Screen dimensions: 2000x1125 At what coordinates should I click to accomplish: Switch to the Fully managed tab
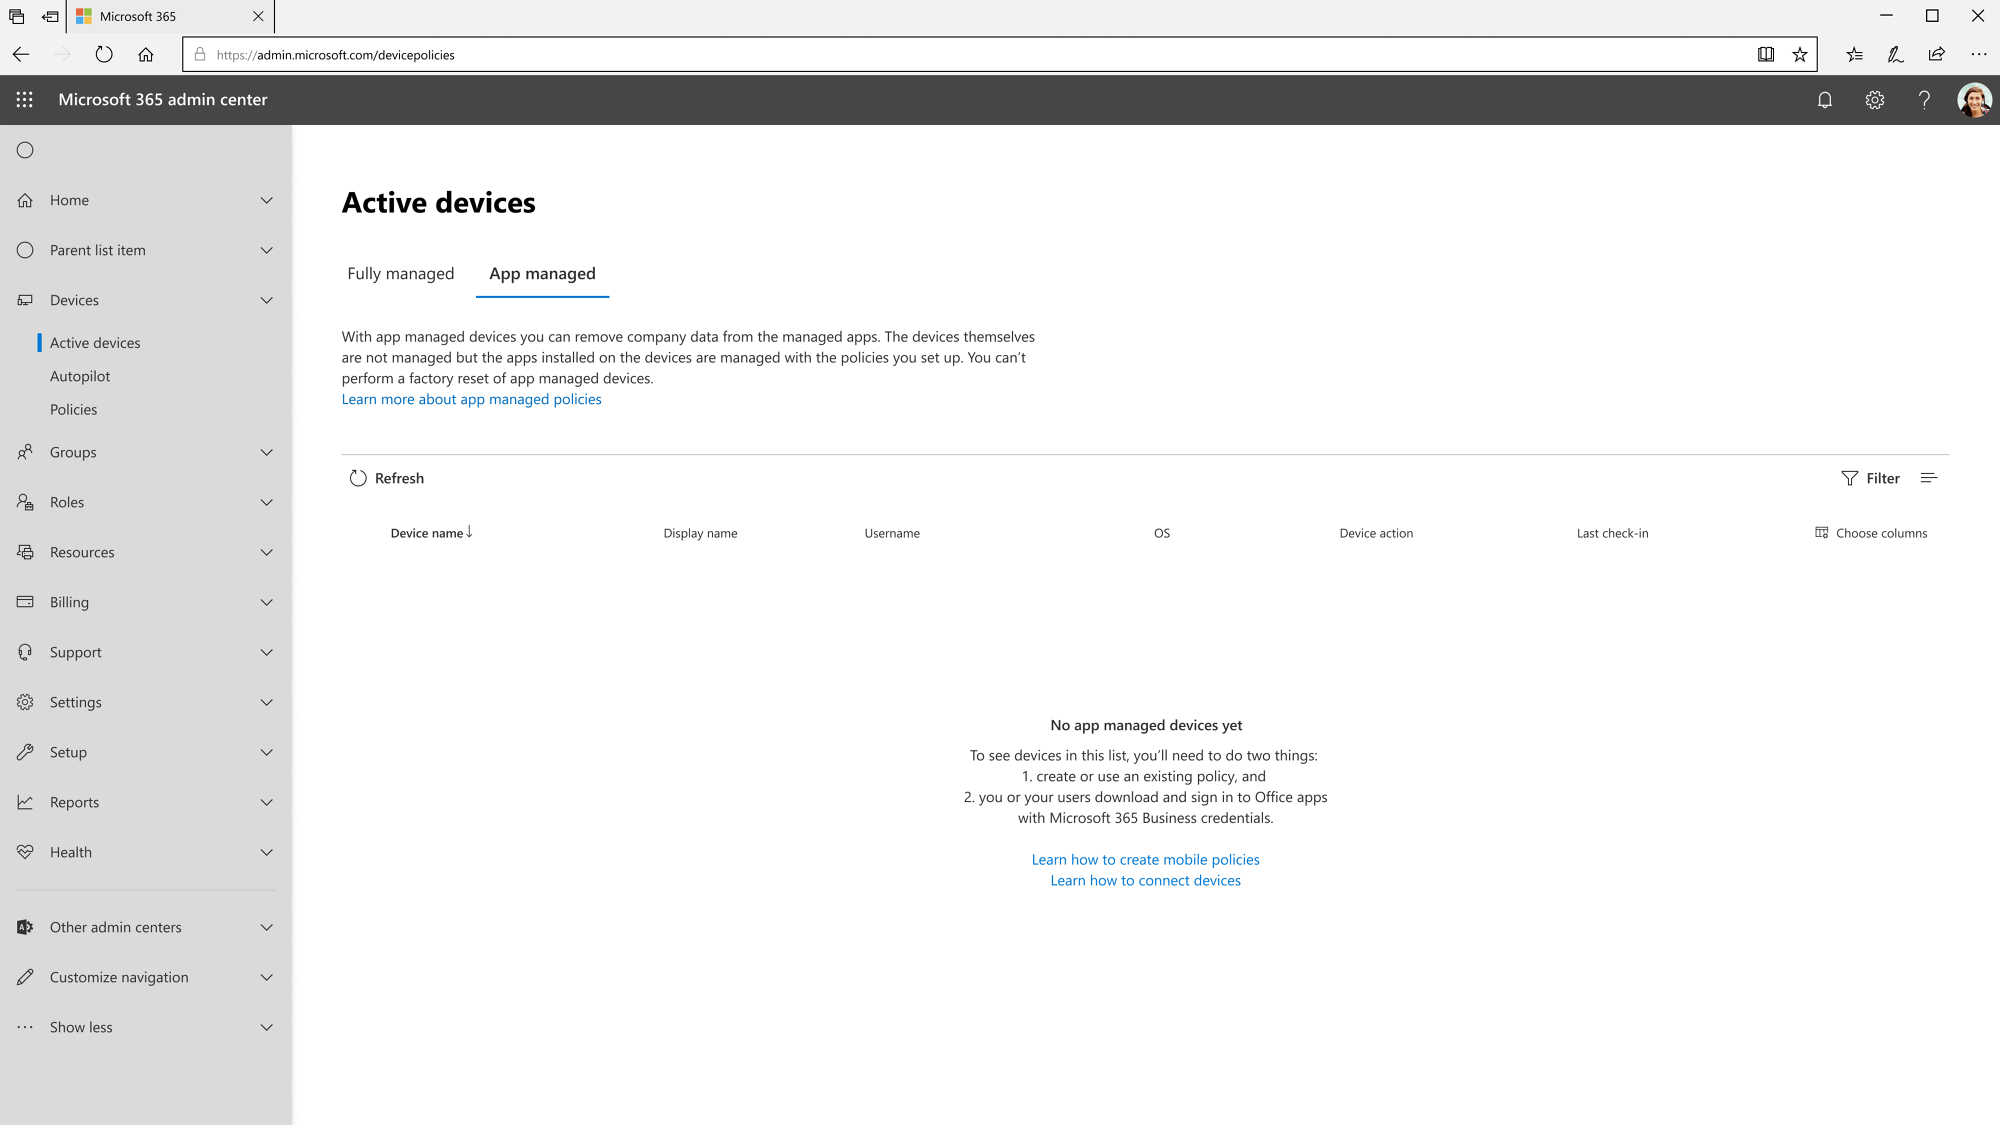coord(400,273)
